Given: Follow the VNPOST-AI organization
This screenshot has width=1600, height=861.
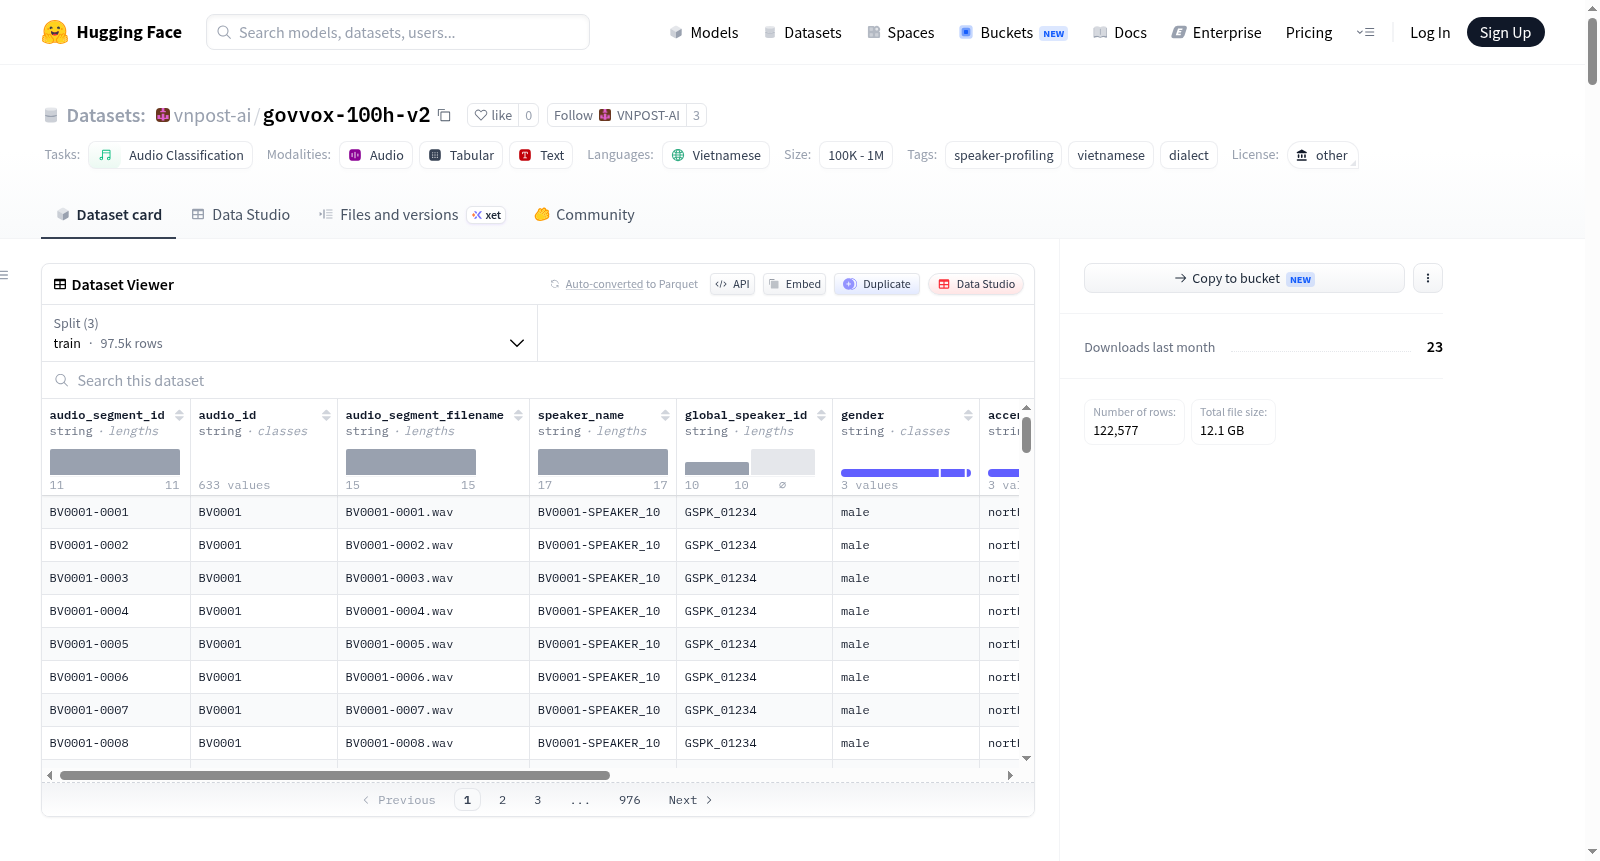Looking at the screenshot, I should (x=617, y=115).
